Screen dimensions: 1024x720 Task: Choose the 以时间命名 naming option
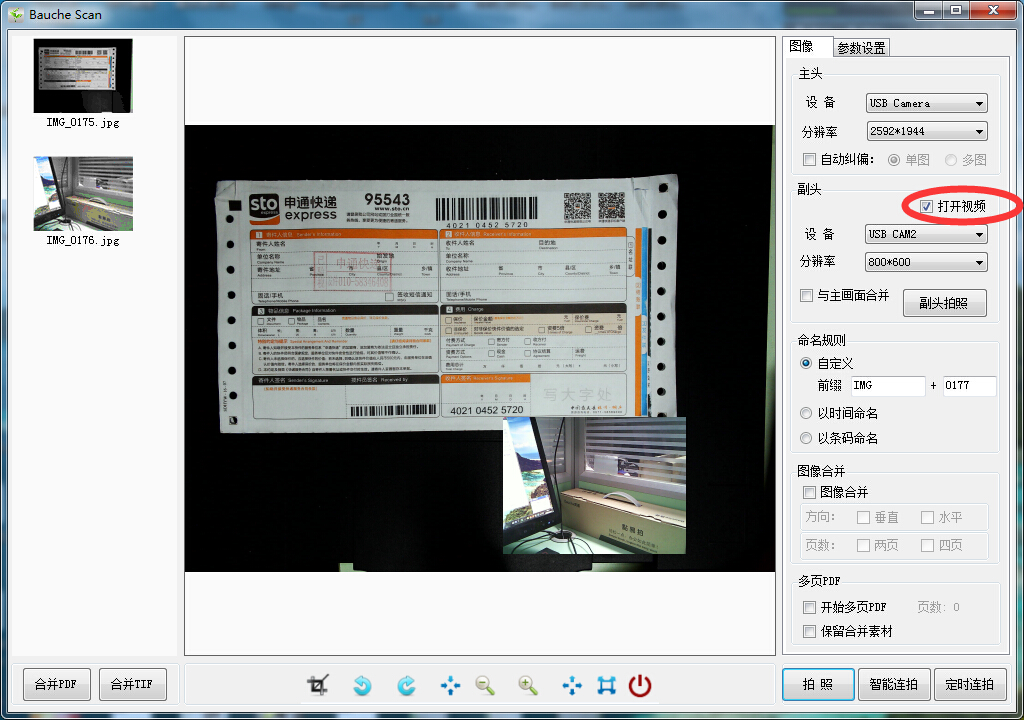(806, 413)
